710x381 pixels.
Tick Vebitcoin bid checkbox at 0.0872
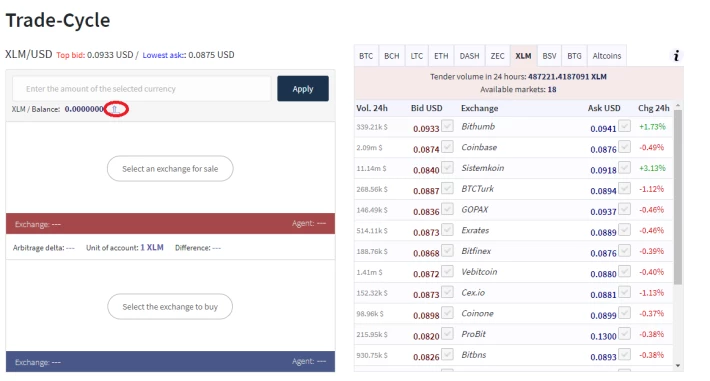point(447,271)
